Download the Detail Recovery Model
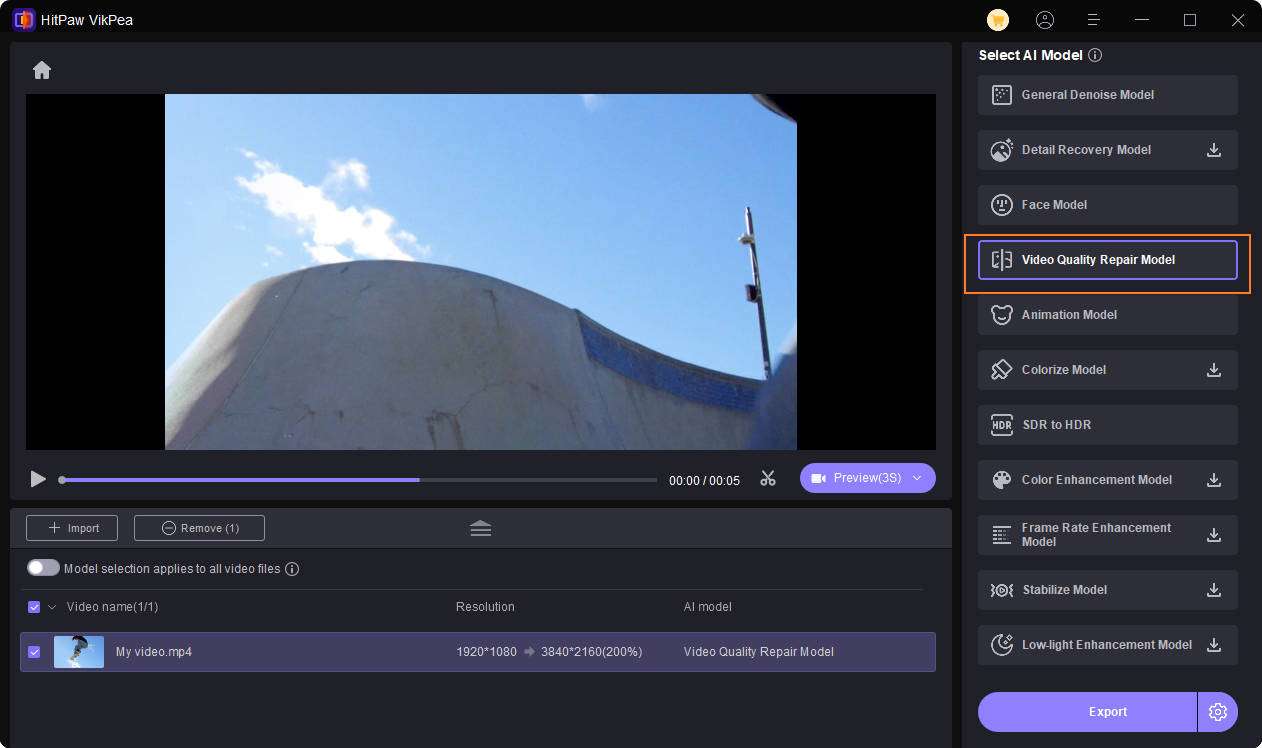This screenshot has height=748, width=1262. pyautogui.click(x=1214, y=150)
